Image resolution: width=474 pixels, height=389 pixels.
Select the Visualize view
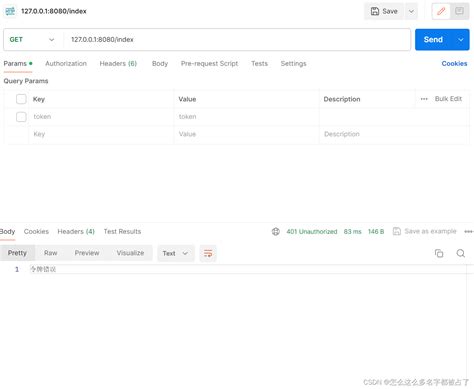coord(130,253)
